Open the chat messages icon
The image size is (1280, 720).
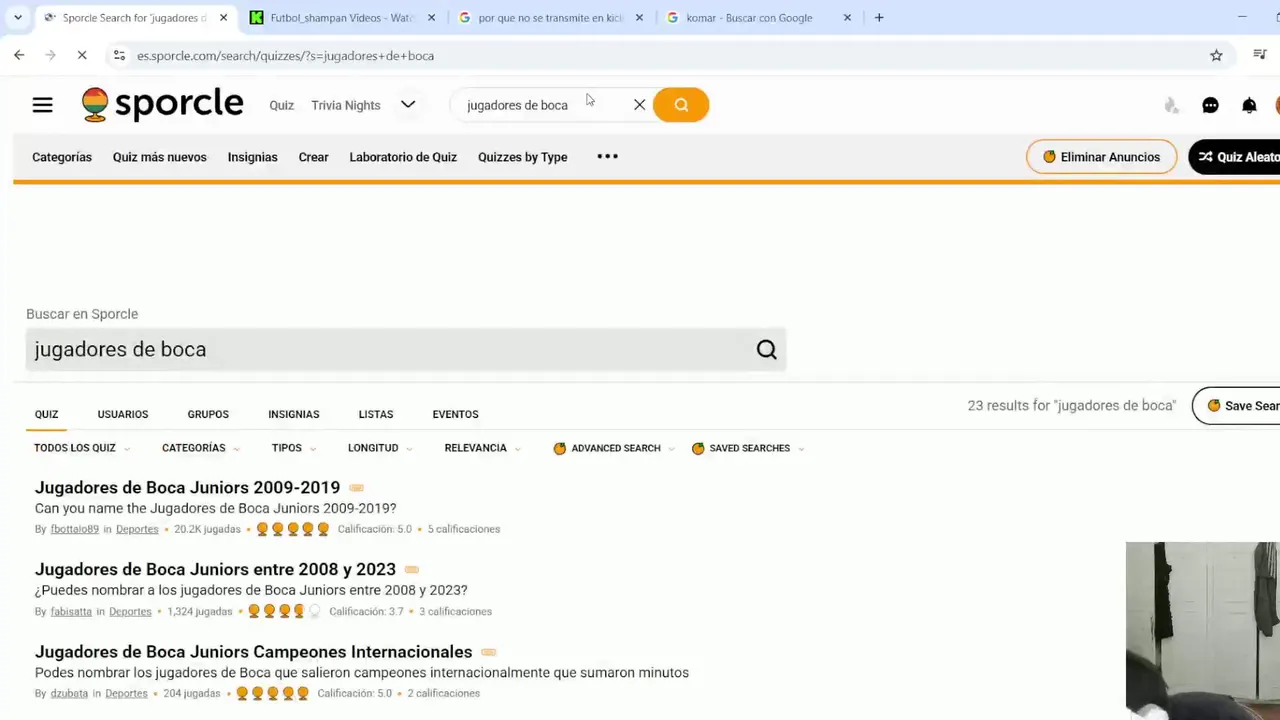(1210, 105)
